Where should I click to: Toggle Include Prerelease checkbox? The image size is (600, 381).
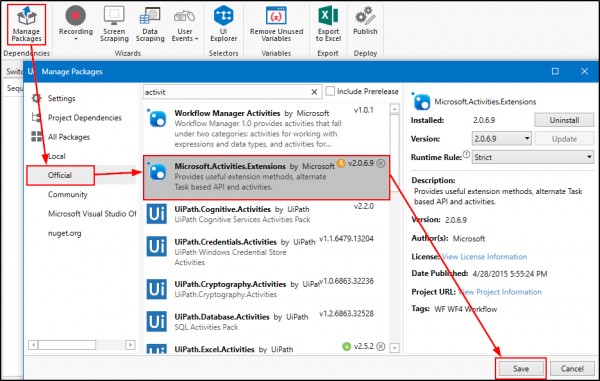tap(330, 91)
